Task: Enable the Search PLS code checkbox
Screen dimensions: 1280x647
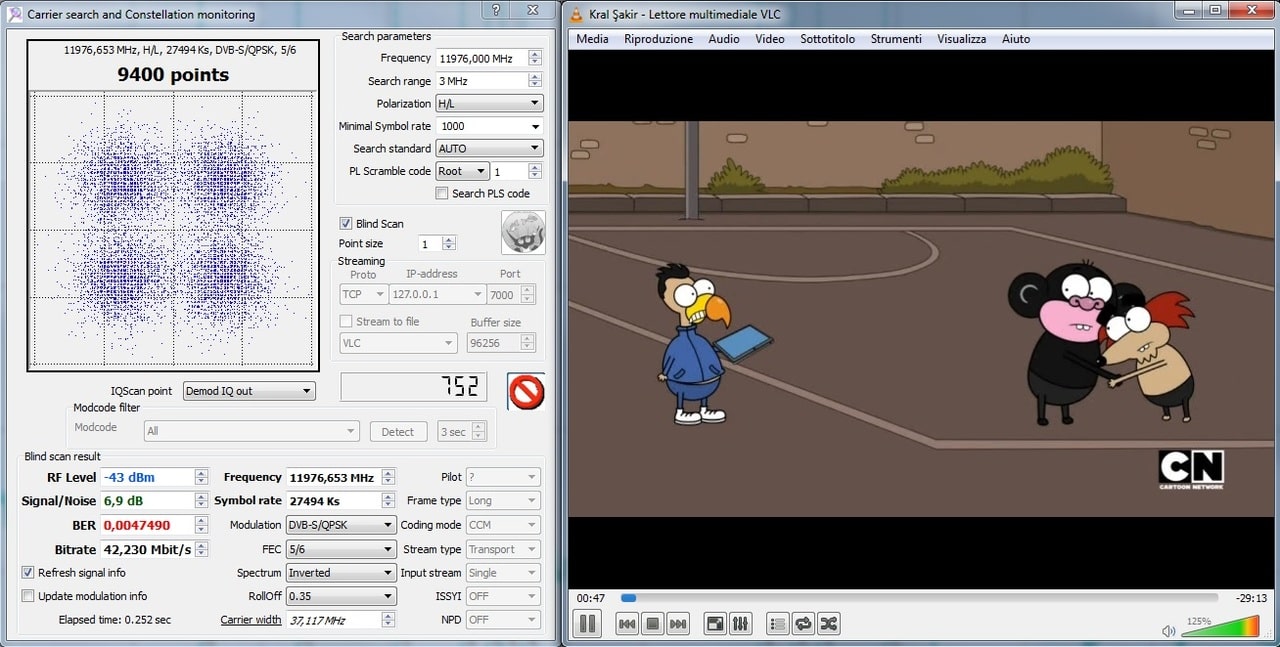Action: point(442,193)
